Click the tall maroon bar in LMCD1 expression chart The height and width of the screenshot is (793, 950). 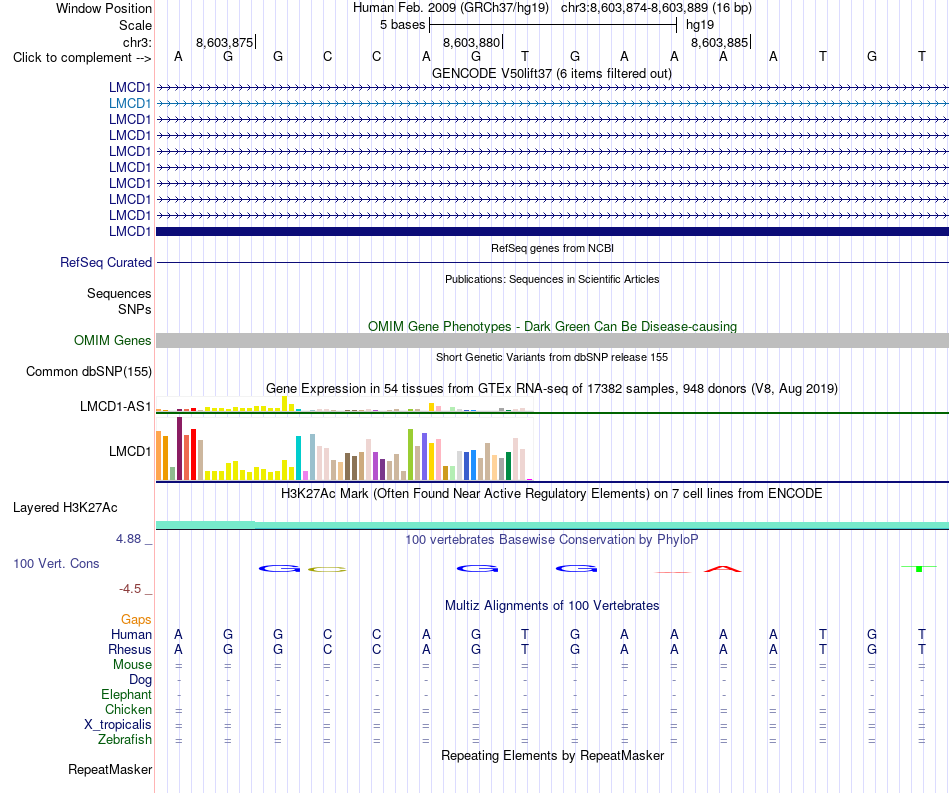[x=179, y=448]
